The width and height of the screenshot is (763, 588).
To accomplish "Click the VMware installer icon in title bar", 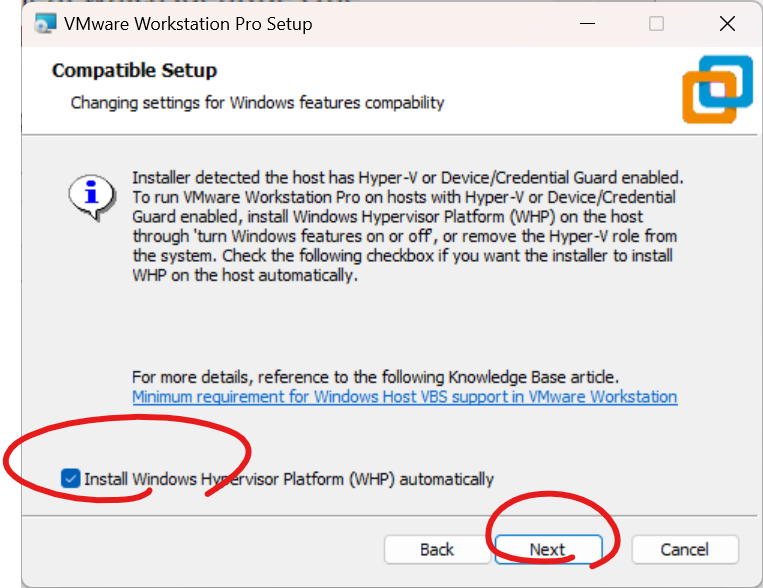I will tap(45, 24).
